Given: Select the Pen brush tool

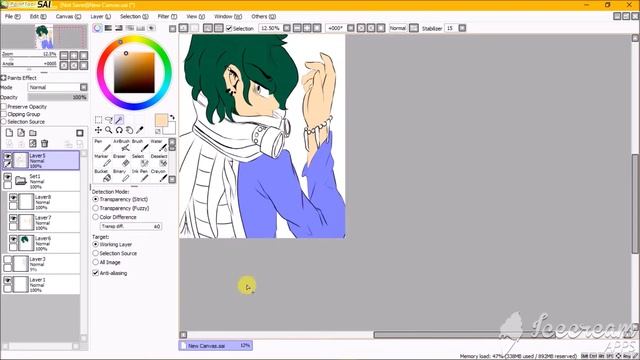Looking at the screenshot, I should (102, 144).
